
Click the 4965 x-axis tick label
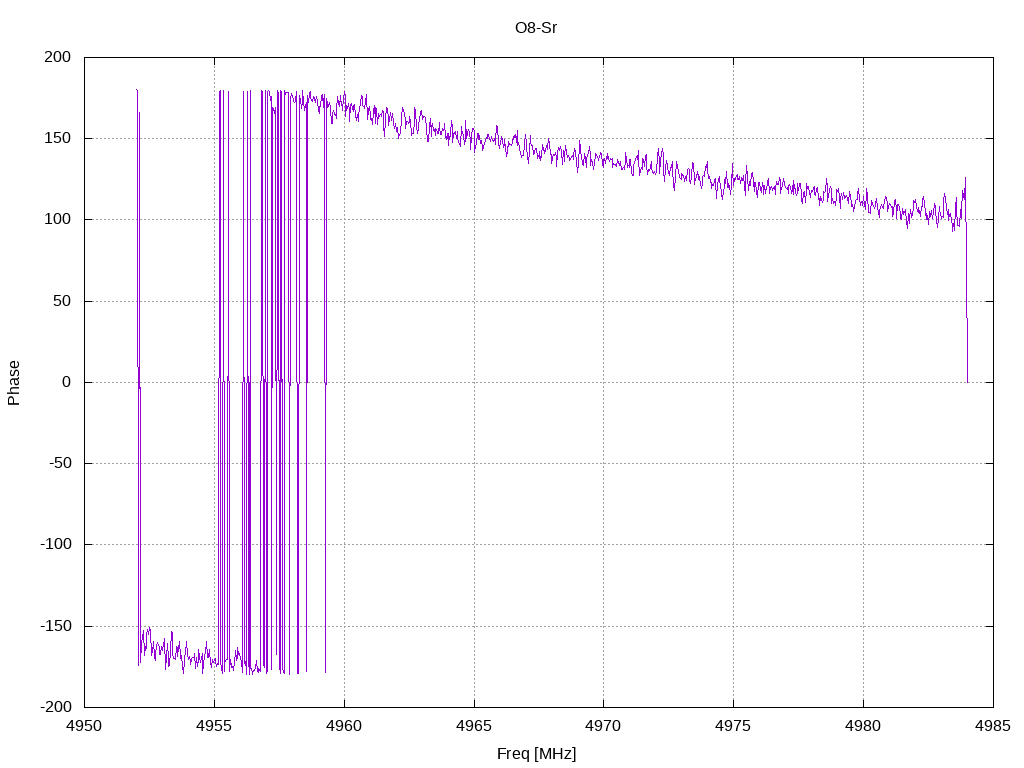(x=474, y=726)
